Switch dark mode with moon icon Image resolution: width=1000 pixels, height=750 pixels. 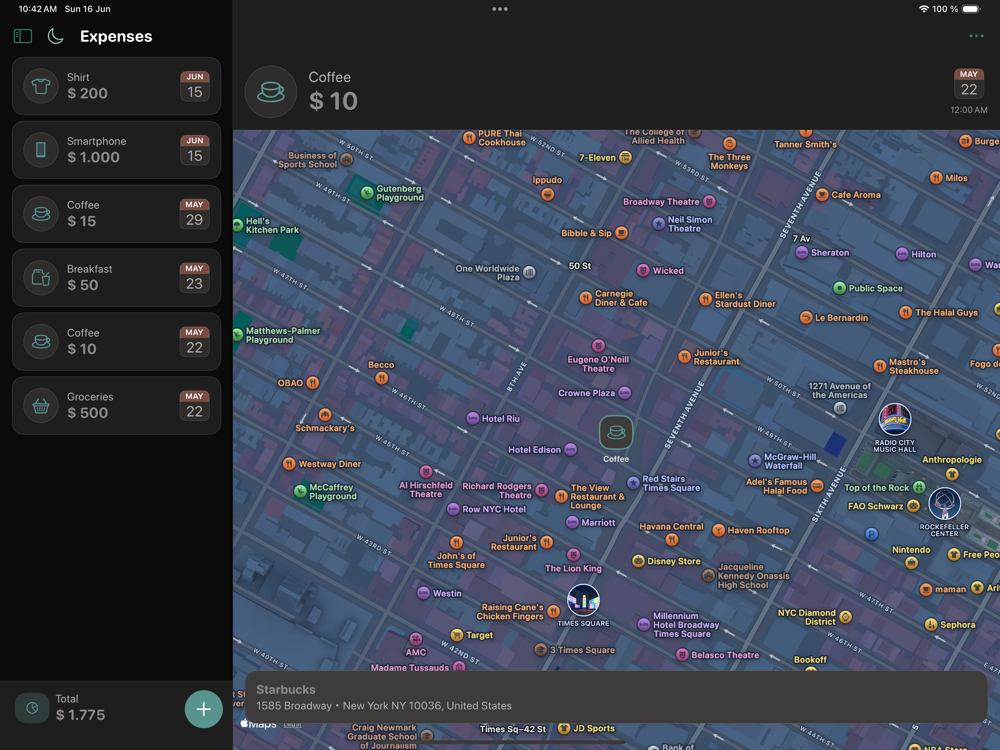[x=55, y=36]
